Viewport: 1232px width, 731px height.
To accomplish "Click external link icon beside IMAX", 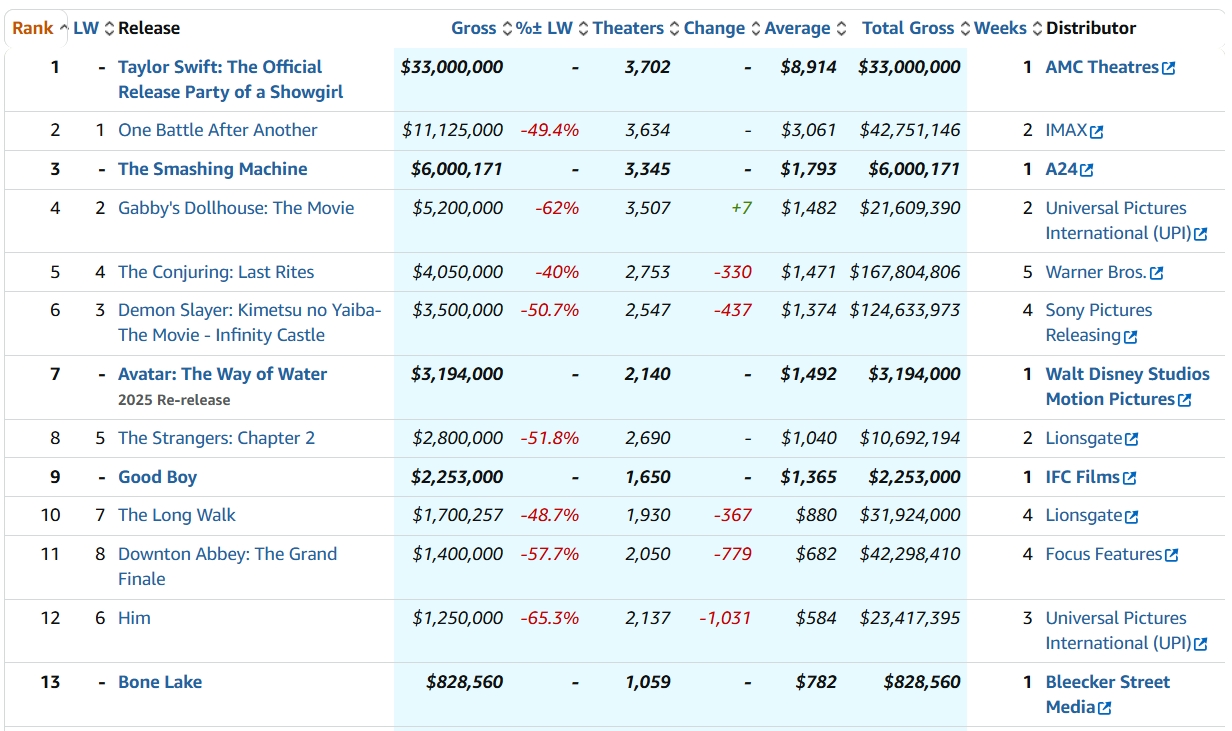I will [x=1097, y=131].
